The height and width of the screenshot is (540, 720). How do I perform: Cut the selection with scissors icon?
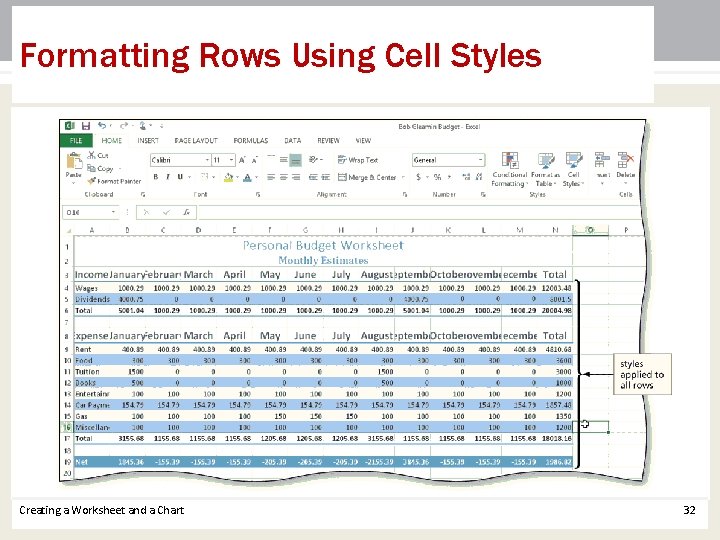[91, 155]
